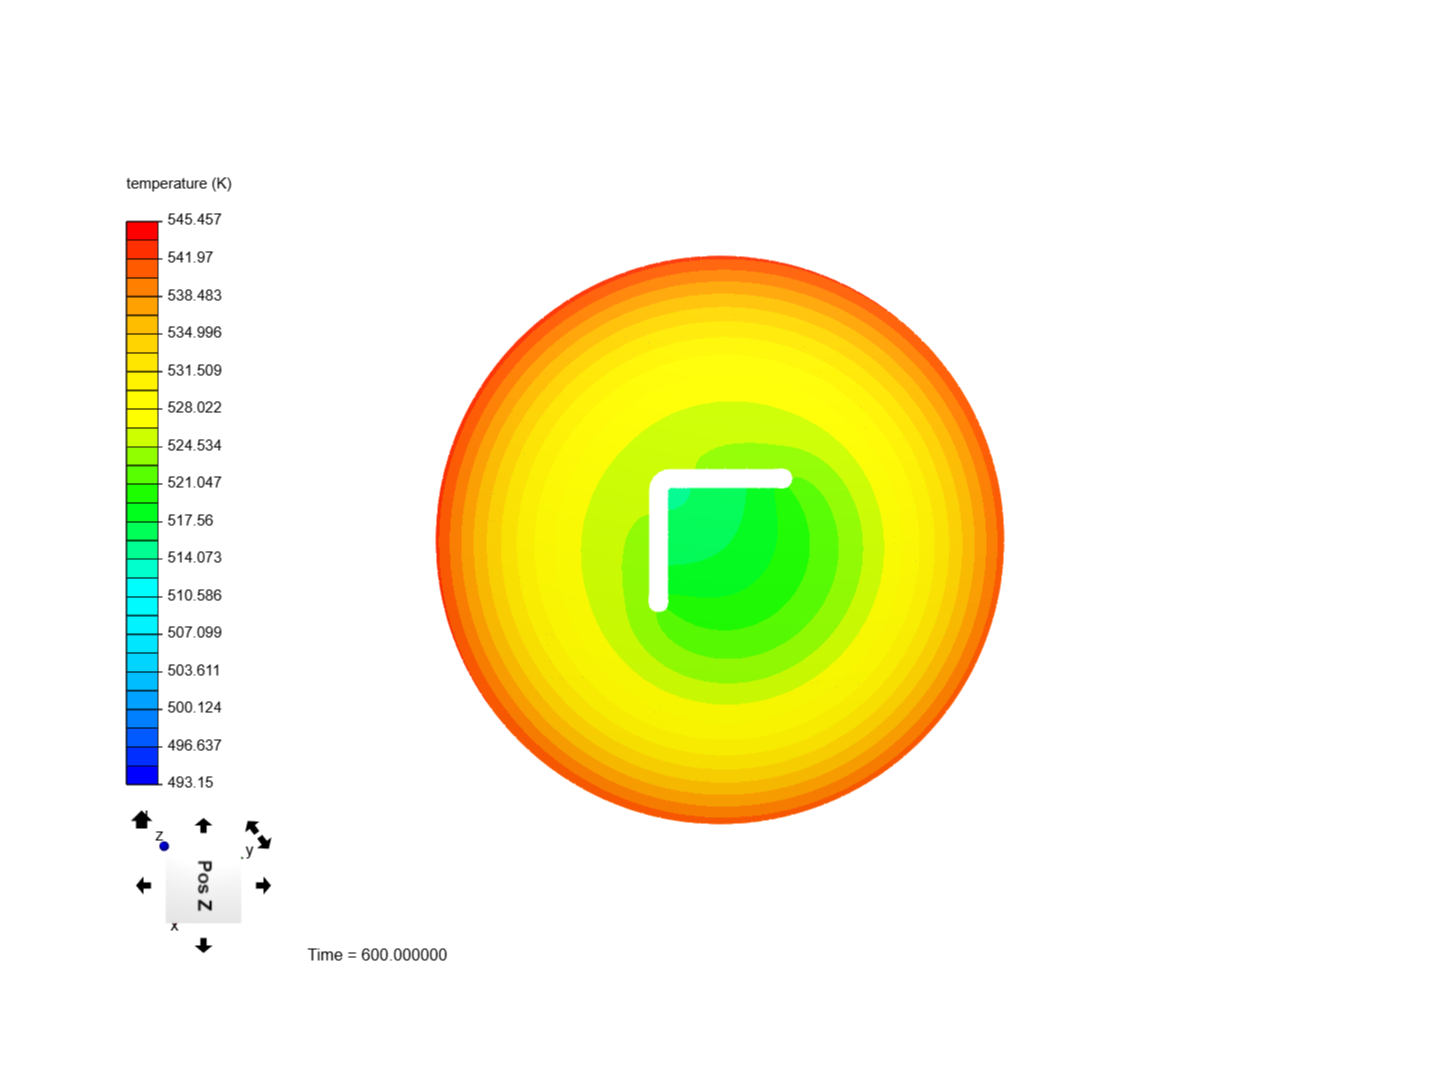The height and width of the screenshot is (1080, 1440).
Task: Click the white L-shaped probe in the disc
Action: pyautogui.click(x=659, y=540)
